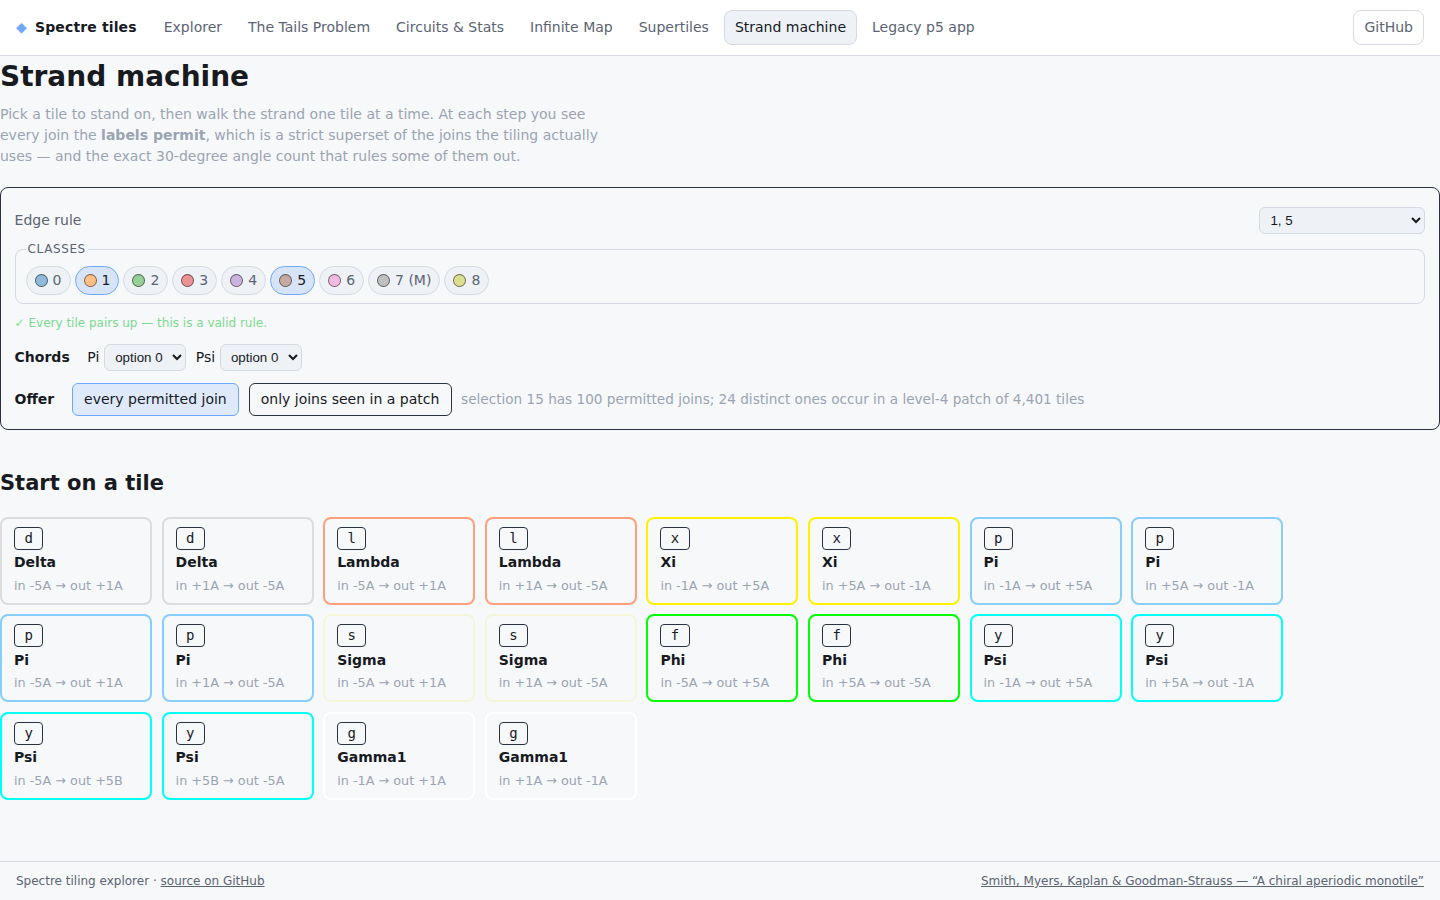The width and height of the screenshot is (1440, 900).
Task: Toggle class 0 chip
Action: [48, 280]
